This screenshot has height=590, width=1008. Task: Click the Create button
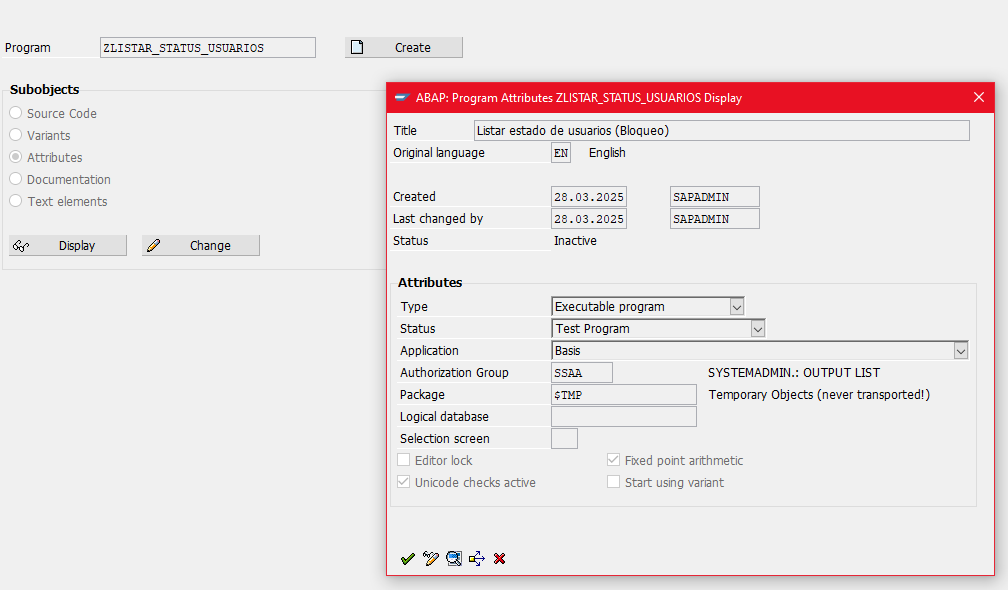[x=404, y=48]
